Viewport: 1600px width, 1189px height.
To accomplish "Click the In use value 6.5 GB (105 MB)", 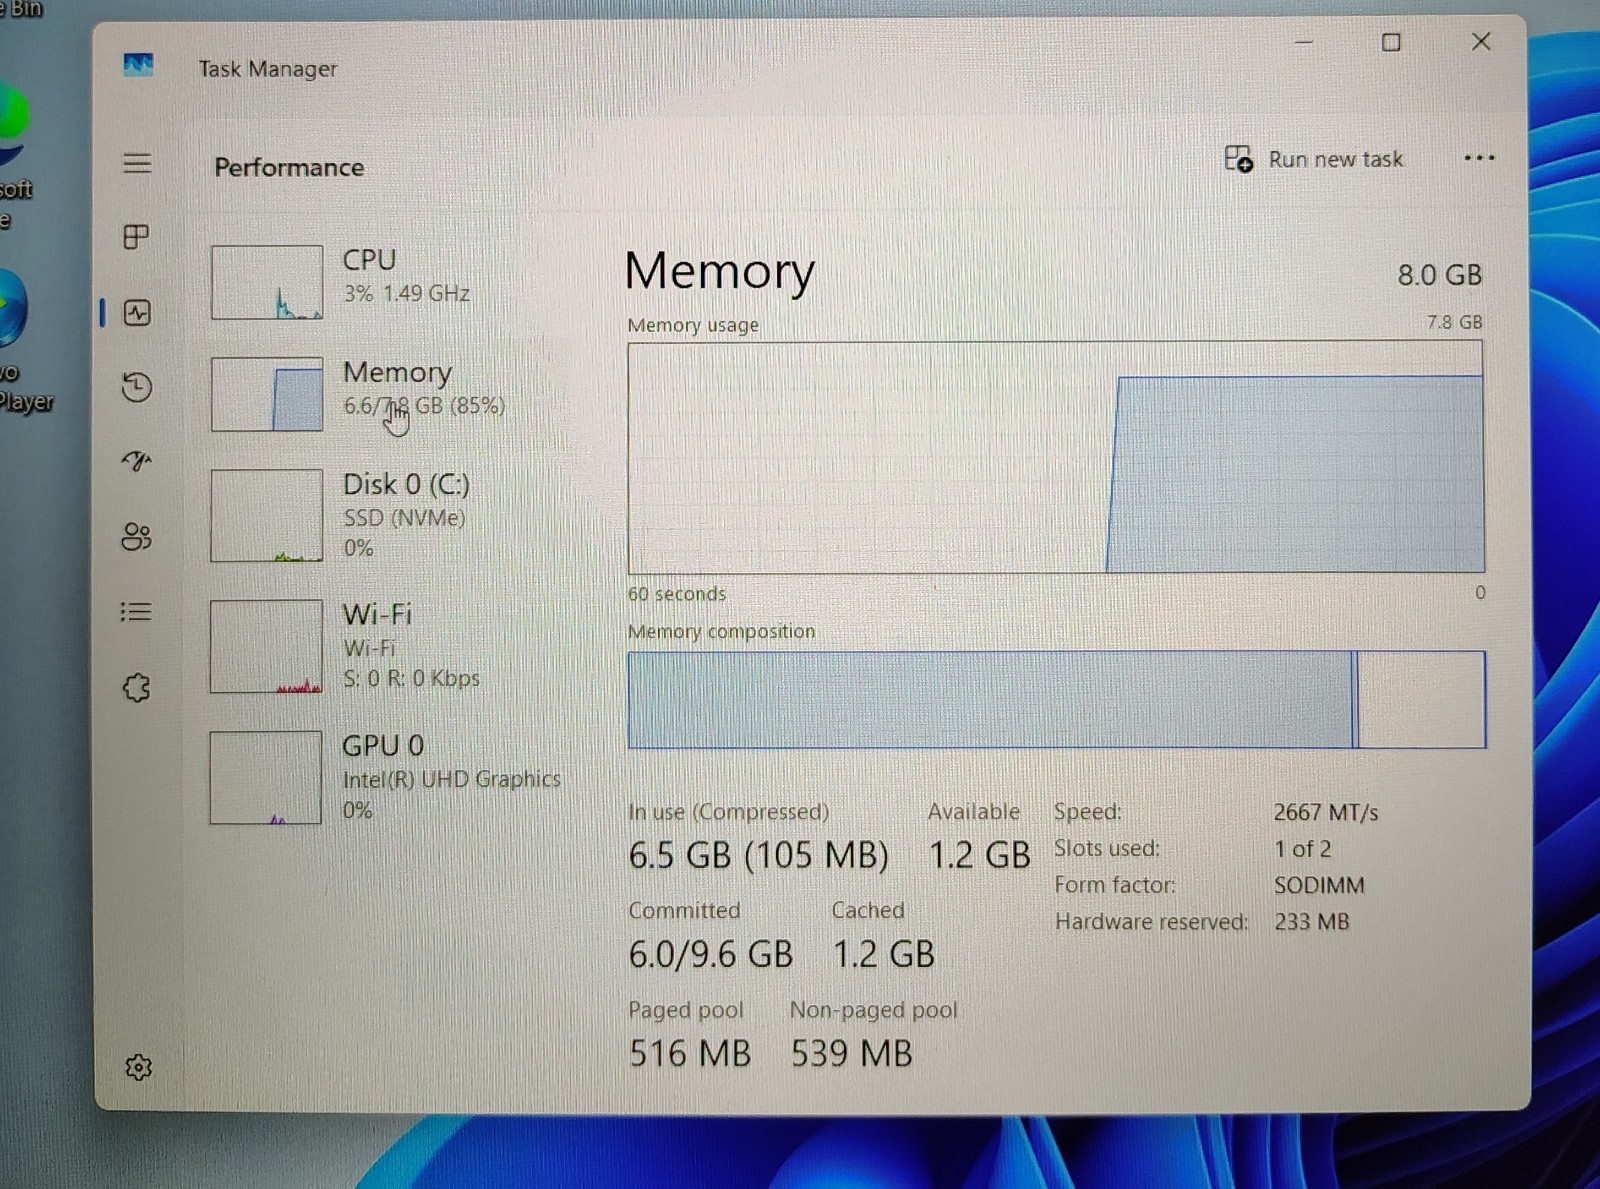I will (759, 855).
